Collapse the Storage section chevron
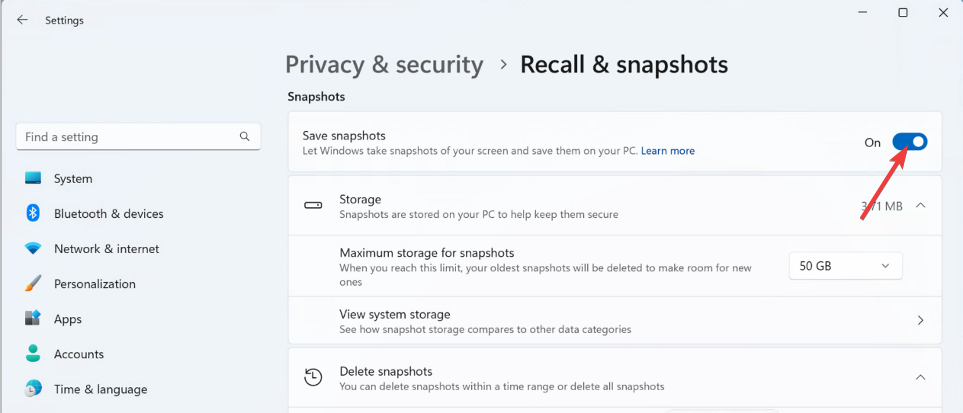The image size is (963, 413). coord(920,206)
